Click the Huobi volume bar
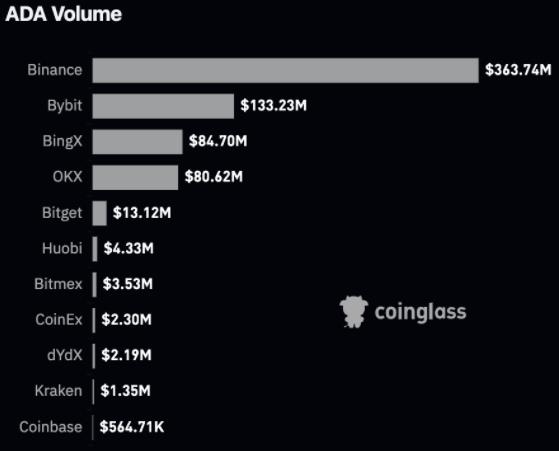This screenshot has height=451, width=559. pos(95,249)
